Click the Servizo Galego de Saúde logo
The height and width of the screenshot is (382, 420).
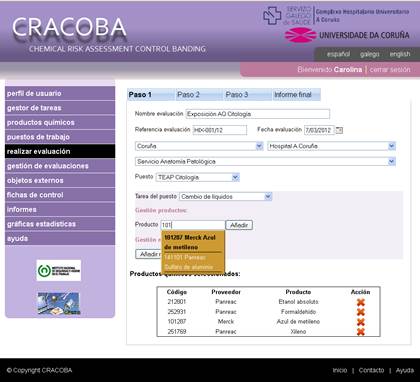tap(287, 15)
